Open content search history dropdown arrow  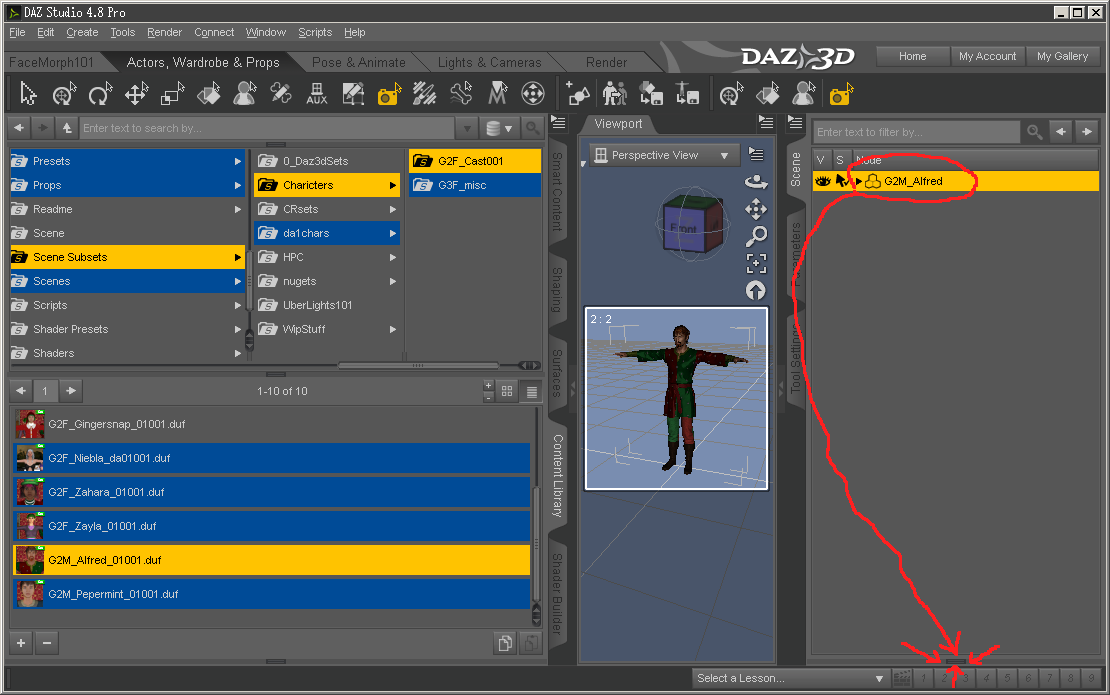coord(467,128)
